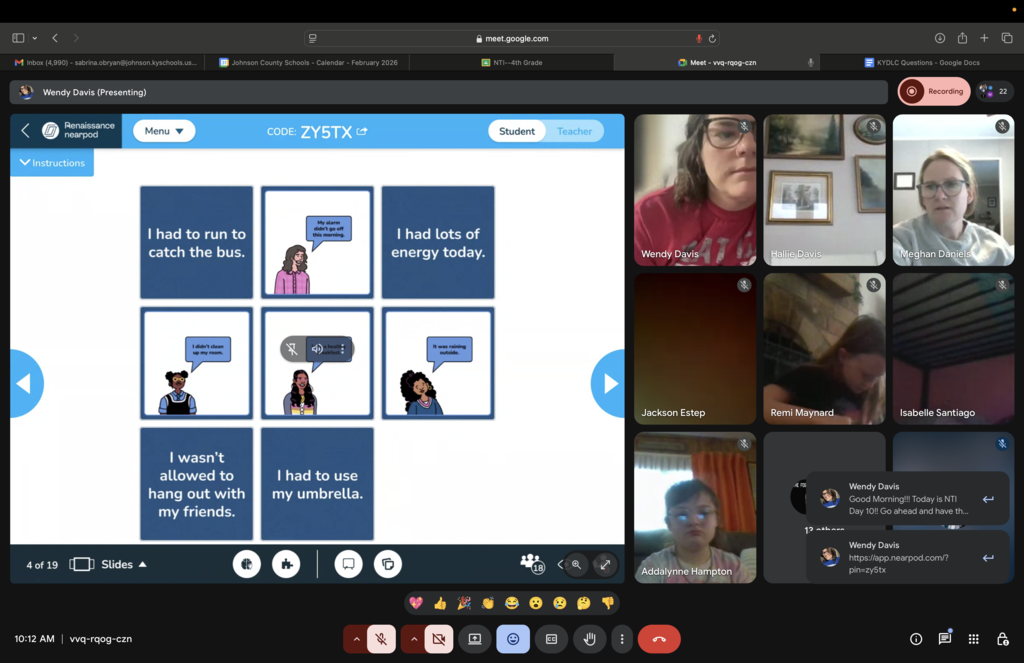Send the thumbs up emoji reaction
Viewport: 1024px width, 663px height.
pos(440,603)
